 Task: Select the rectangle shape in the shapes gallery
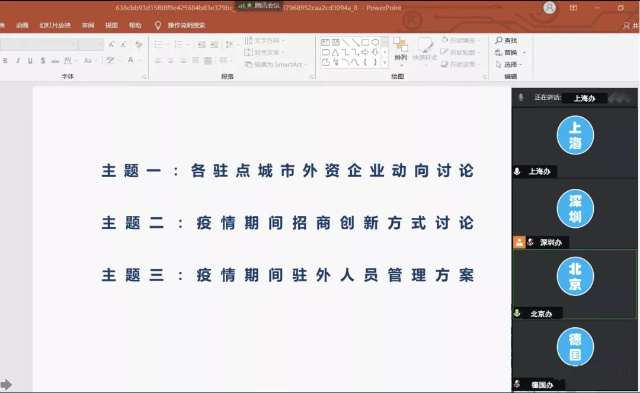pos(365,42)
